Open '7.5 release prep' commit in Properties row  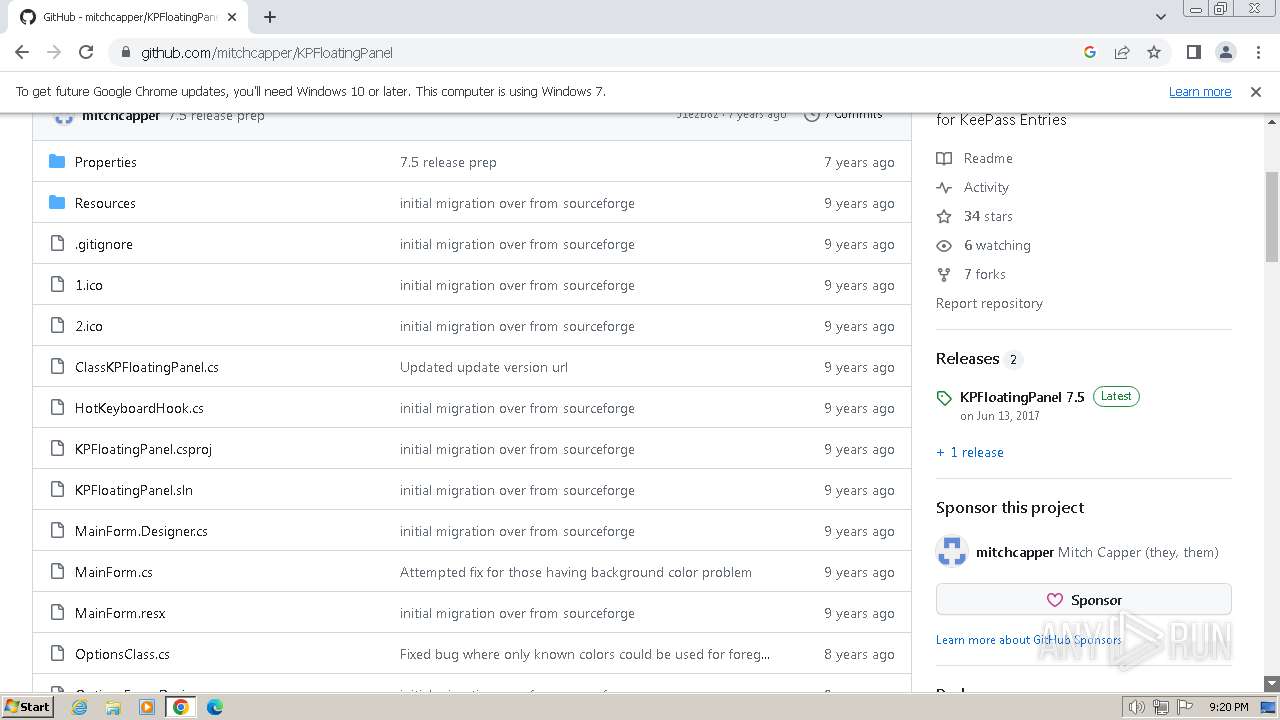[x=448, y=162]
